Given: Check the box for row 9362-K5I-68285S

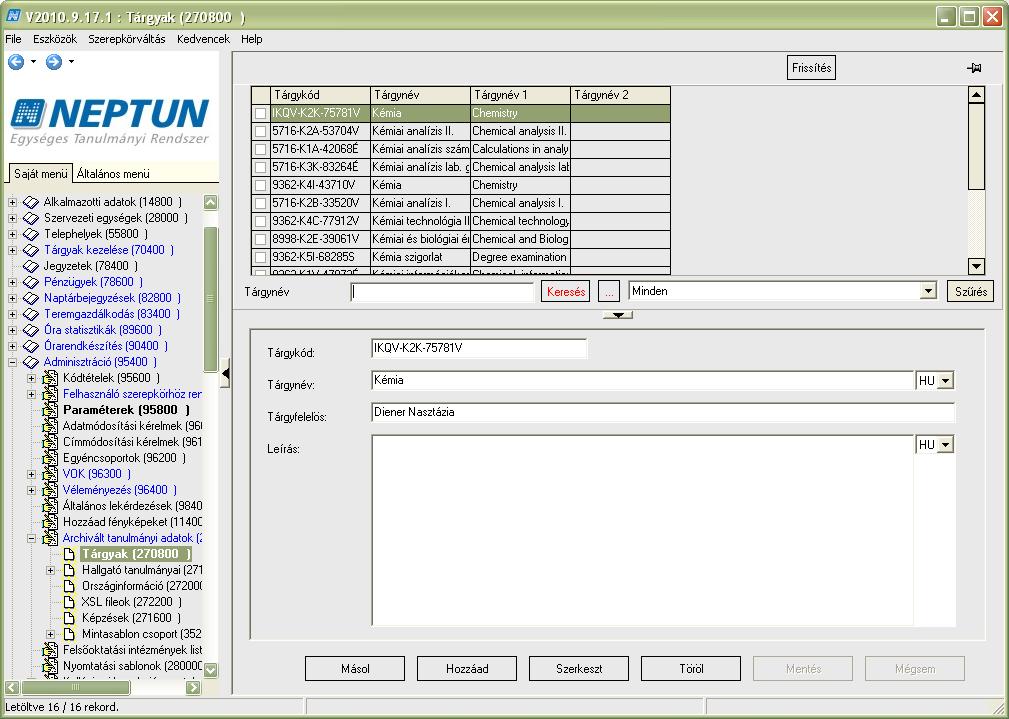Looking at the screenshot, I should 260,257.
